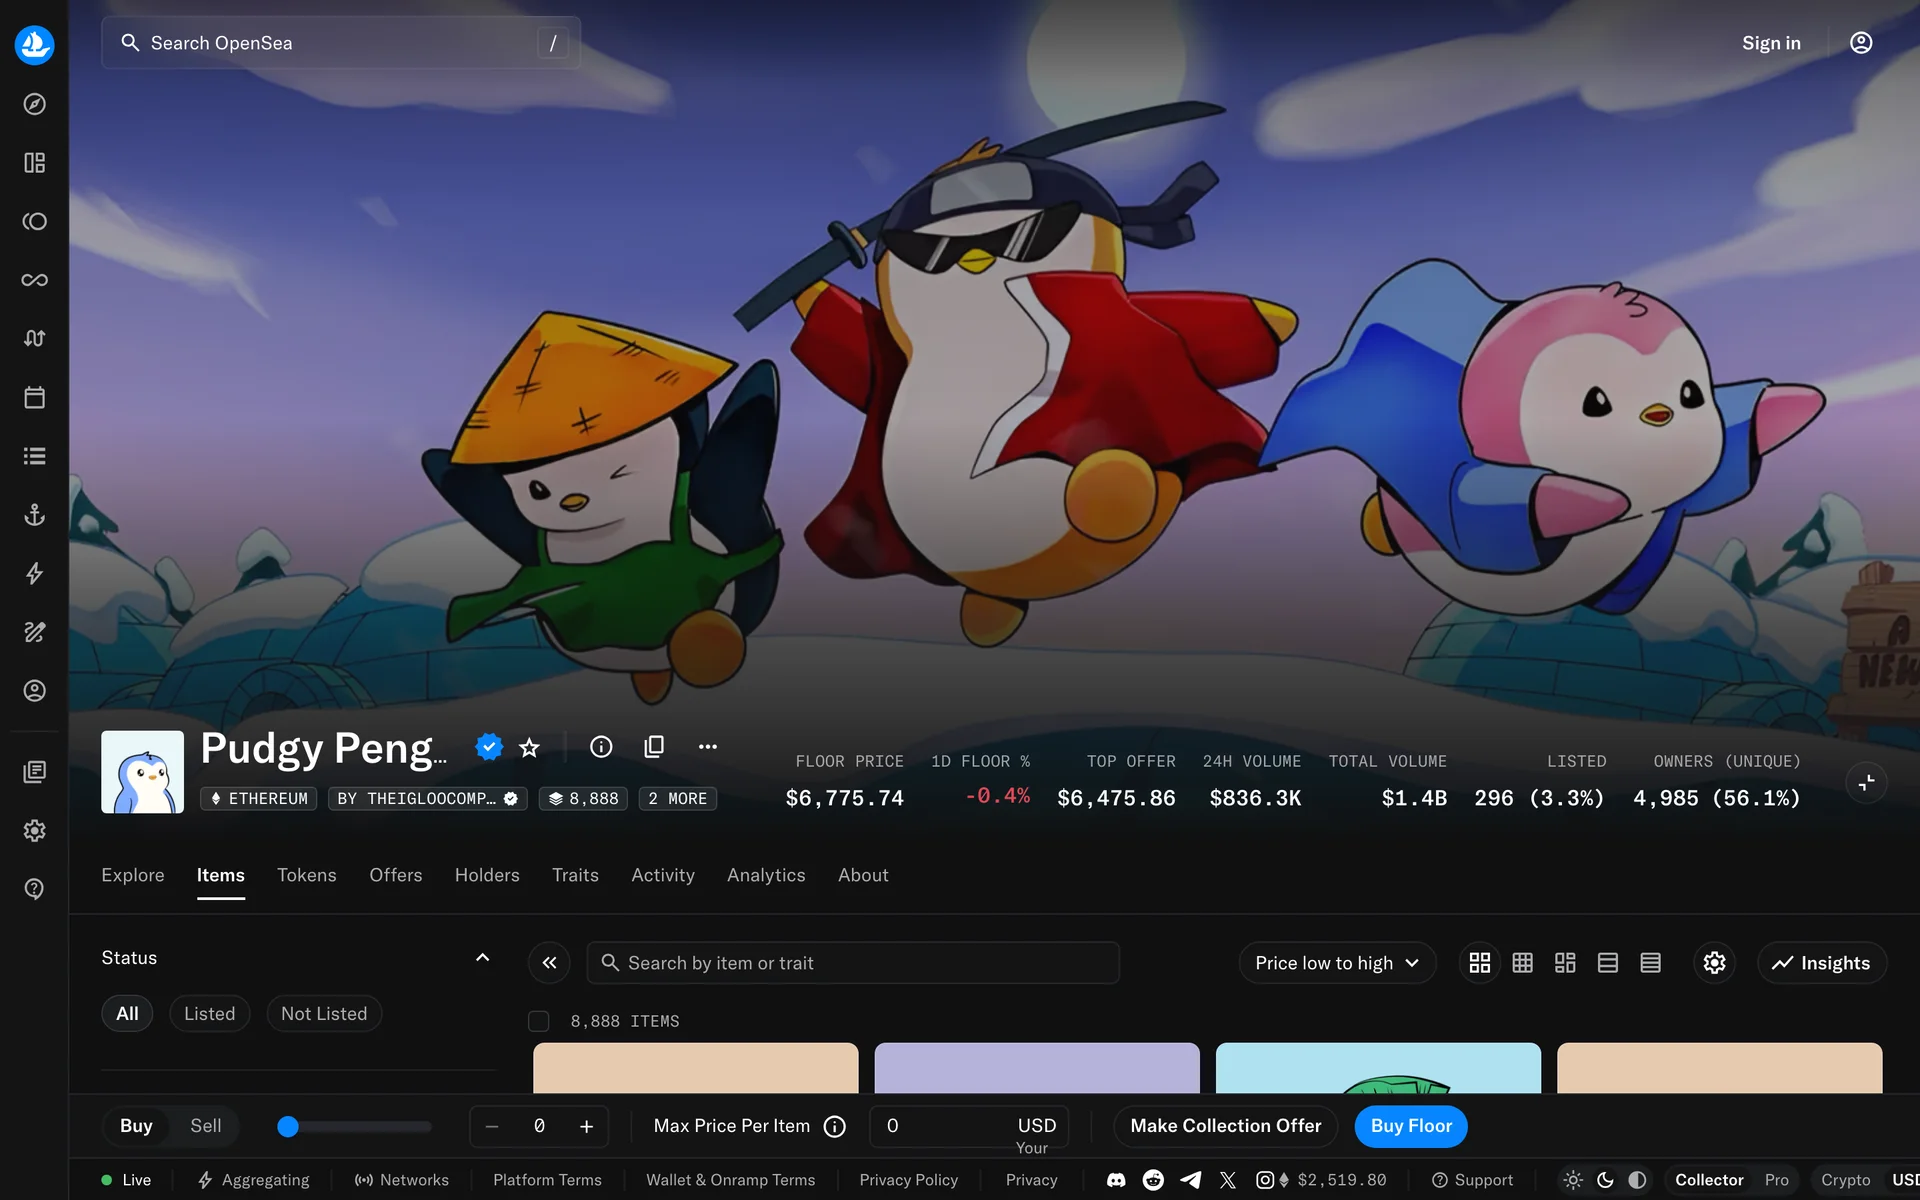Click Sign in
Image resolution: width=1920 pixels, height=1200 pixels.
tap(1771, 43)
